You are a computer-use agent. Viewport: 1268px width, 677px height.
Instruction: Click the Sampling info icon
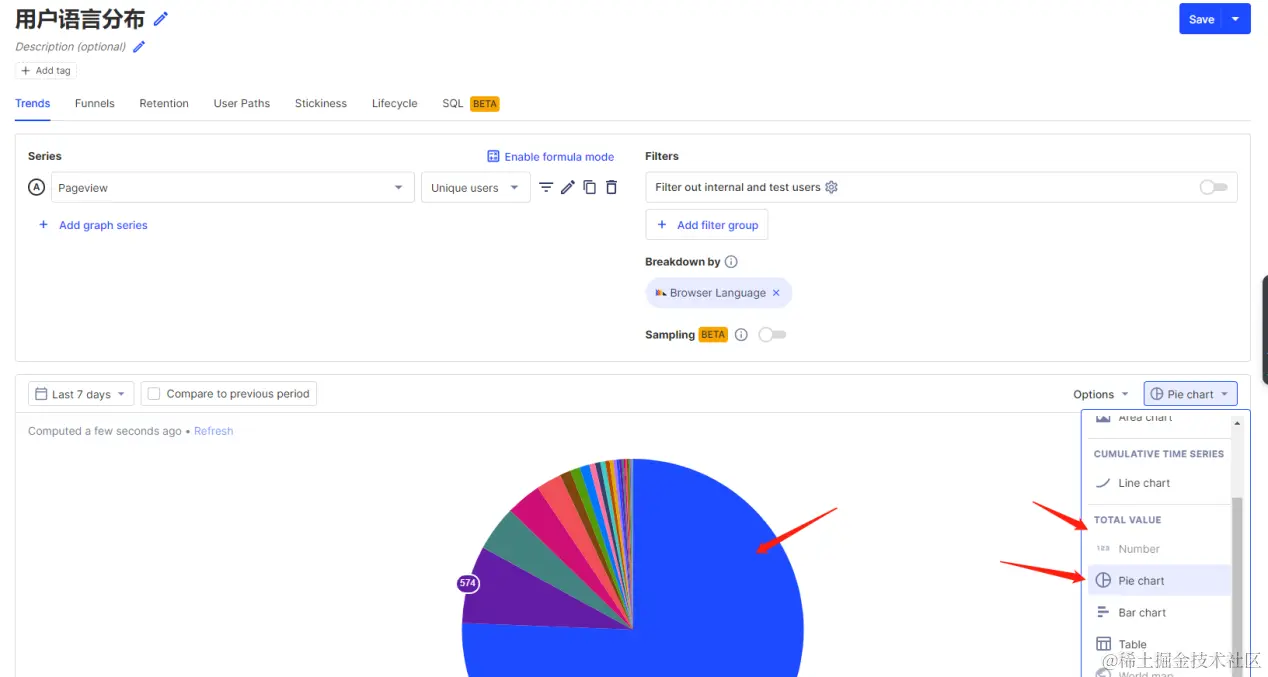(x=741, y=335)
